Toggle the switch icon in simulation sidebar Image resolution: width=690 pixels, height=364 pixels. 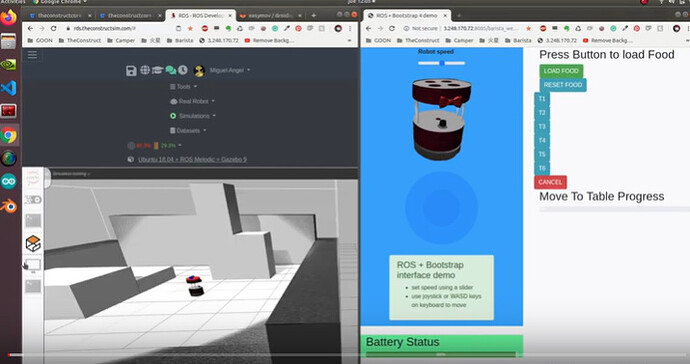(33, 200)
